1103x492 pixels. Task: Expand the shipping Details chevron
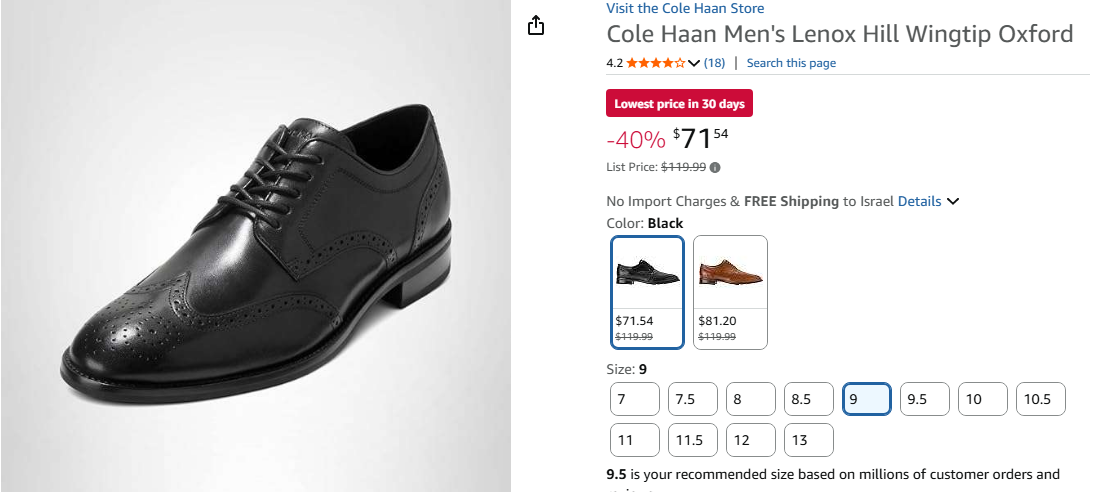click(953, 201)
